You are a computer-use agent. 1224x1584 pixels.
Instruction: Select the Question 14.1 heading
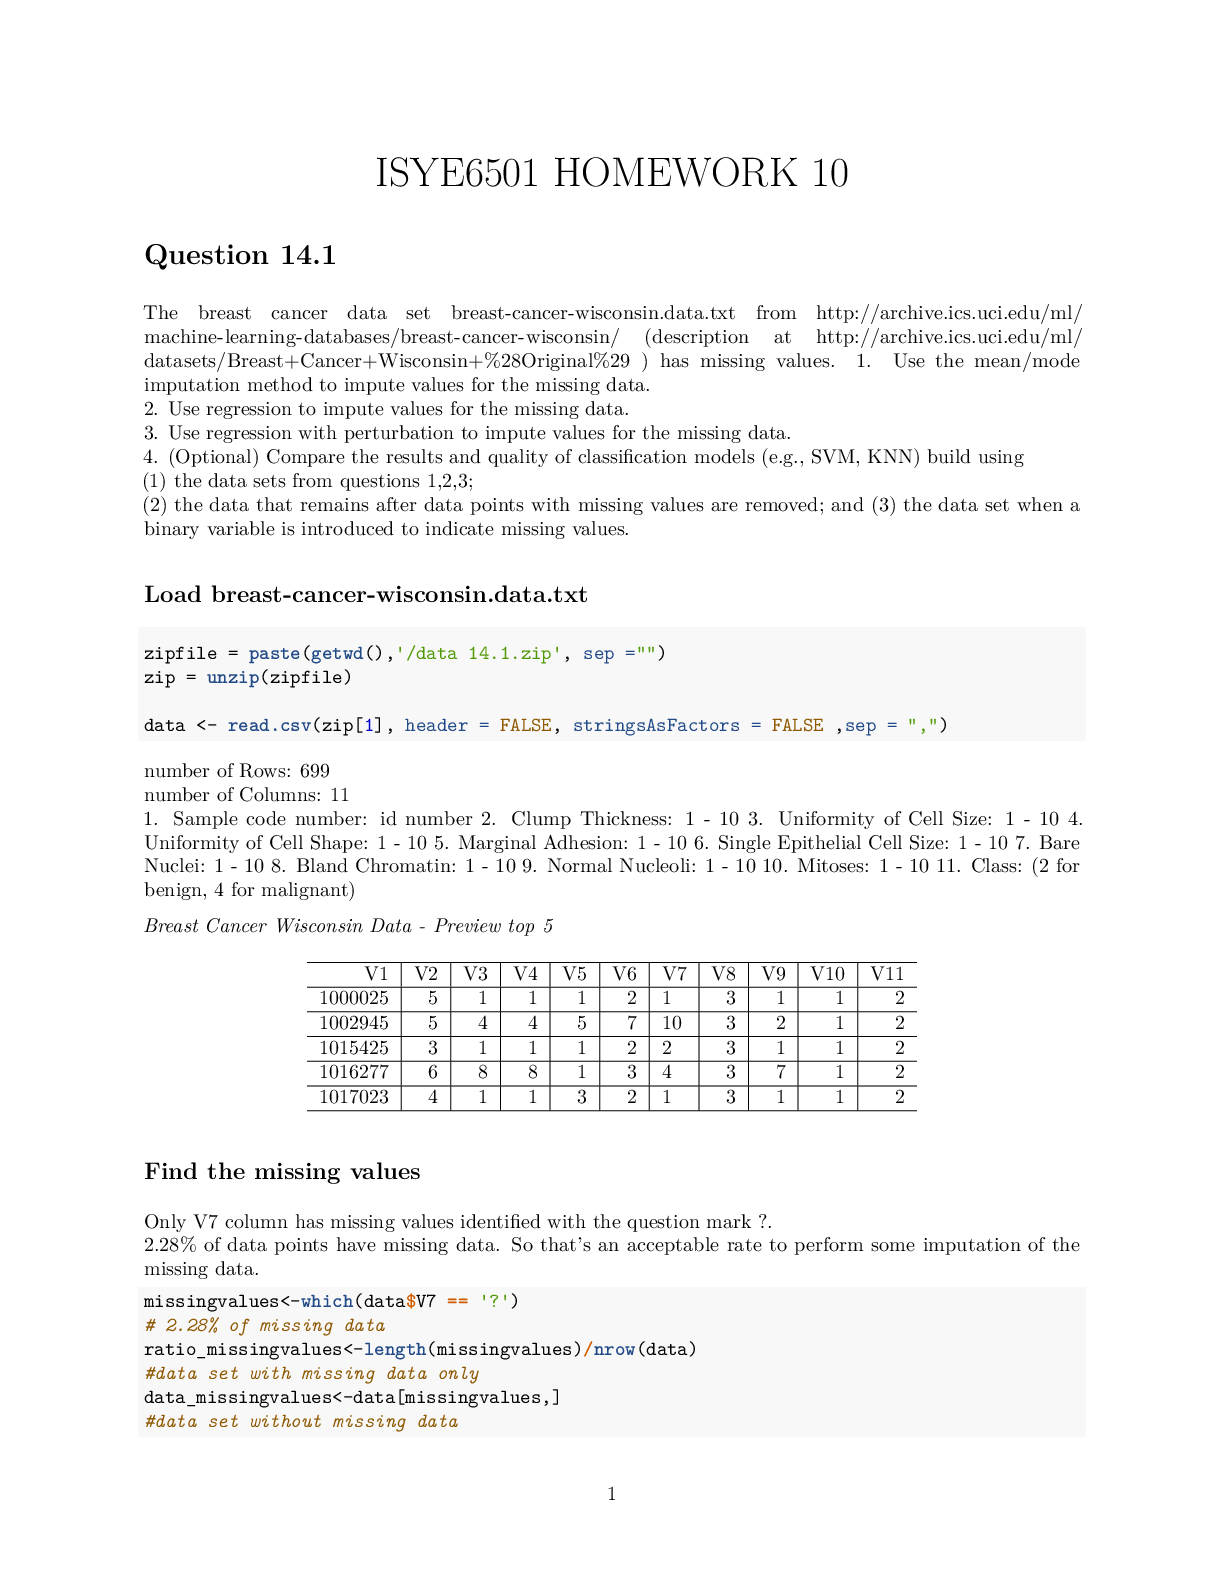coord(240,255)
